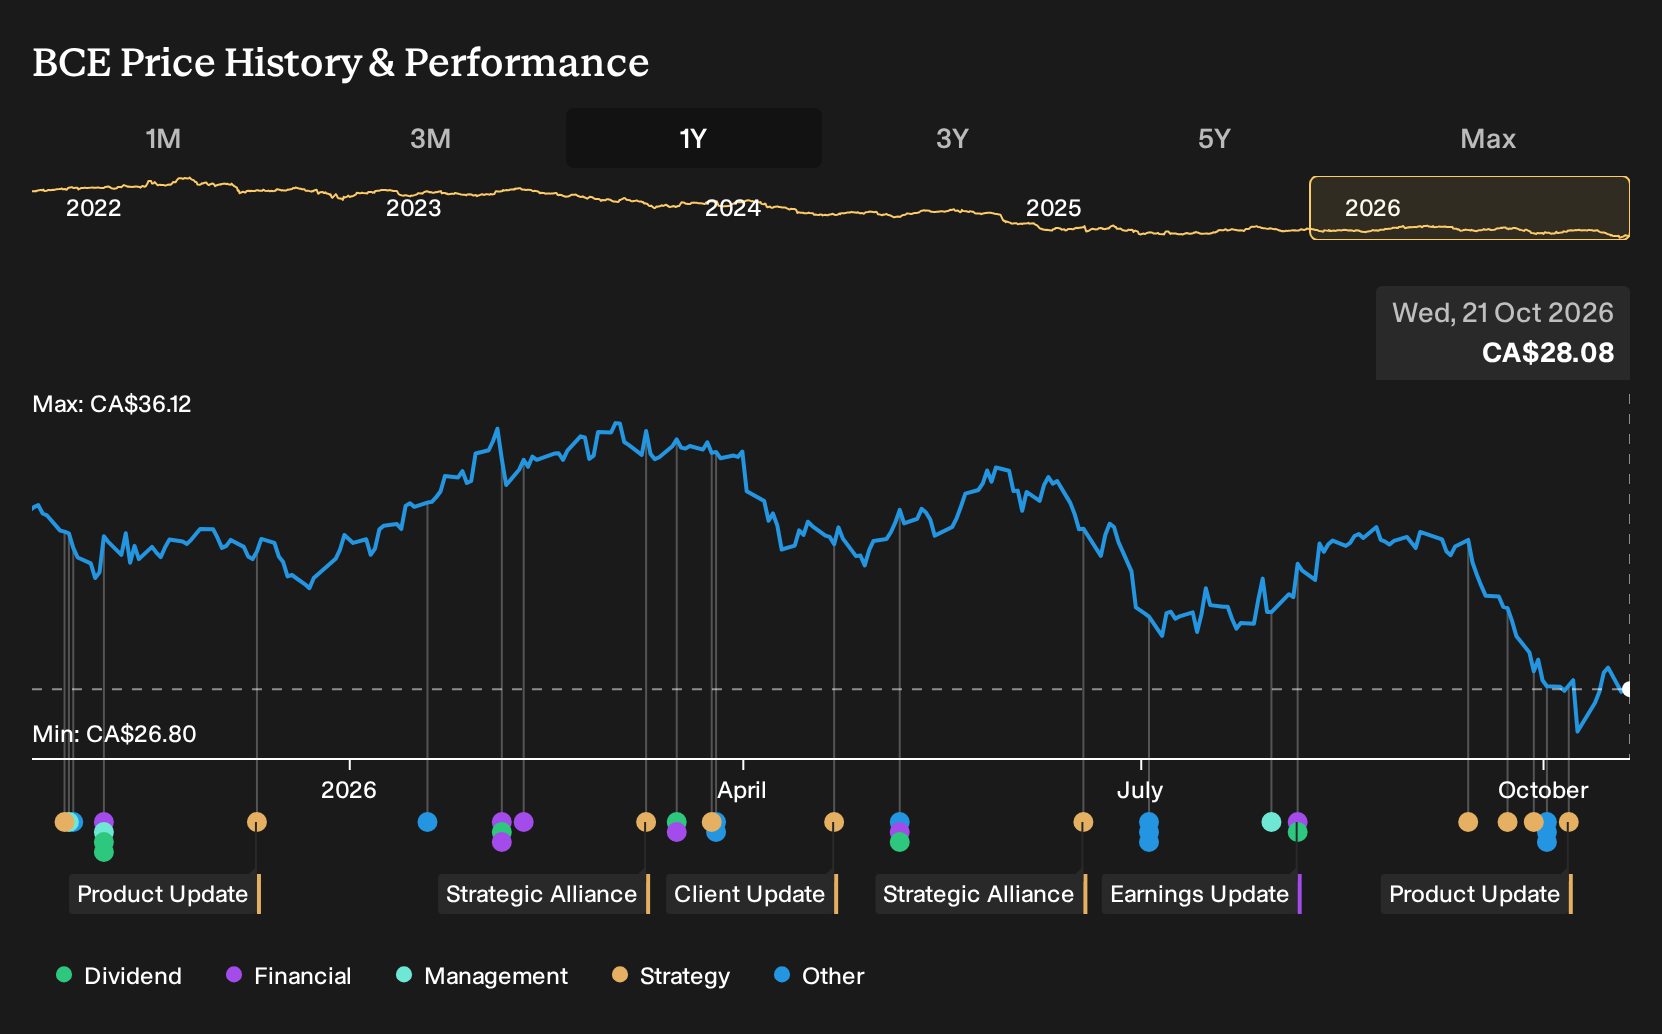
Task: Jump to 2025 in the overview timeline
Action: pyautogui.click(x=1053, y=208)
